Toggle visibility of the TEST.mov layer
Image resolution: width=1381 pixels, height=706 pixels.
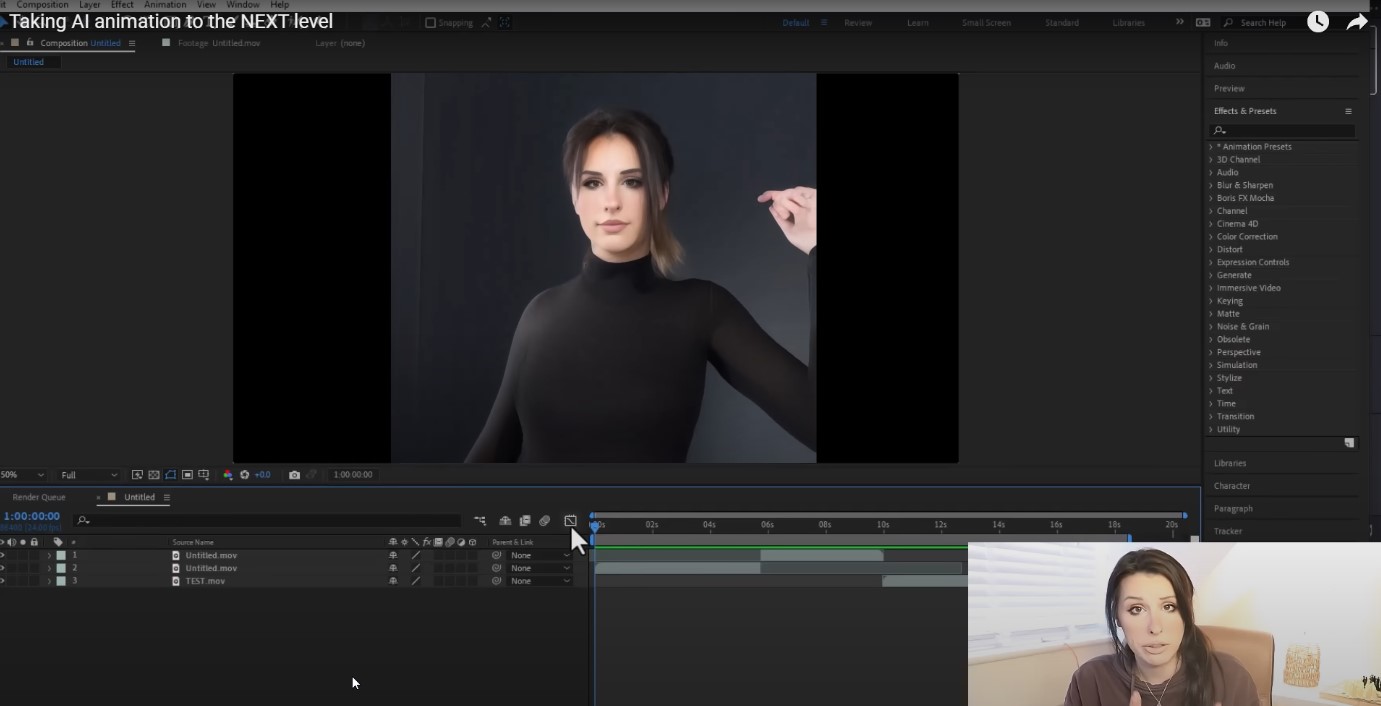(x=3, y=581)
